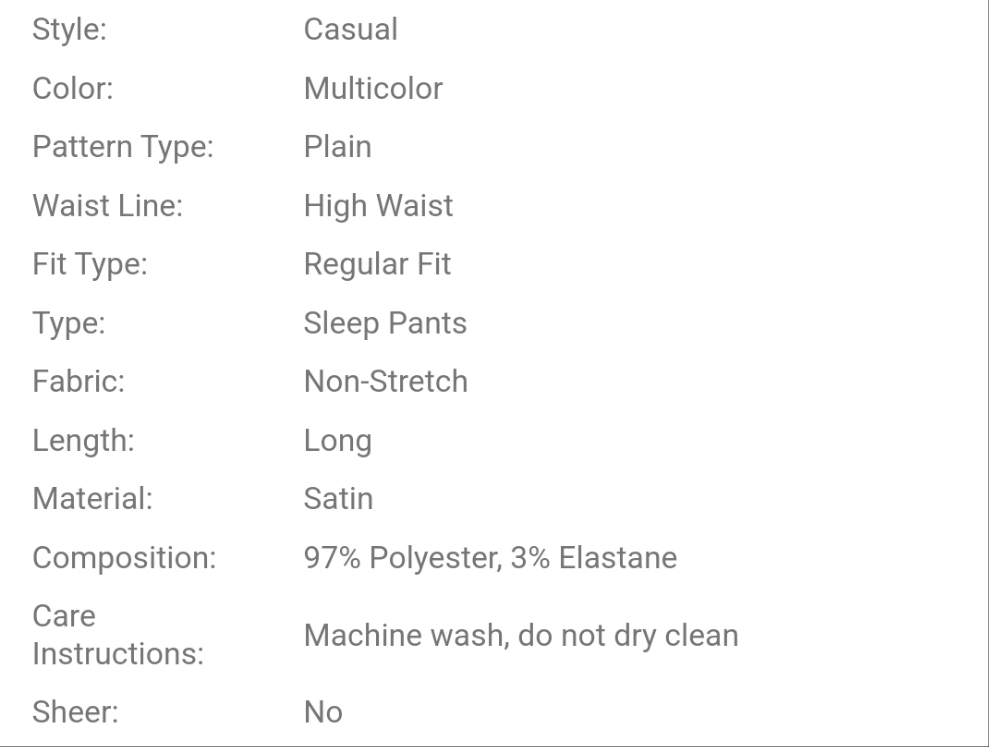989x747 pixels.
Task: Select the "Non-Stretch" fabric value
Action: (385, 381)
